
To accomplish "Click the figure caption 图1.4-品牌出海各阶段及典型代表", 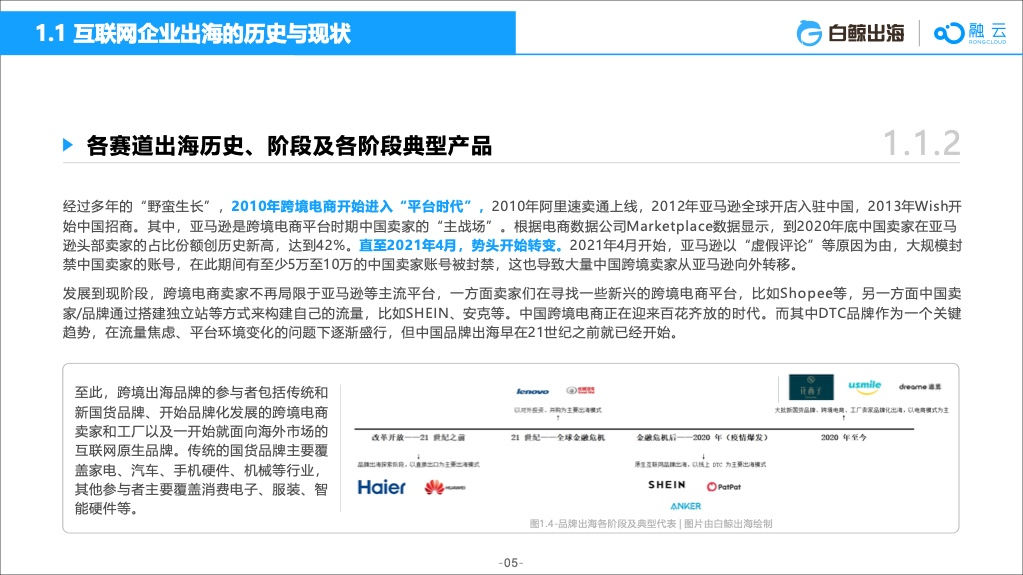I will (603, 523).
